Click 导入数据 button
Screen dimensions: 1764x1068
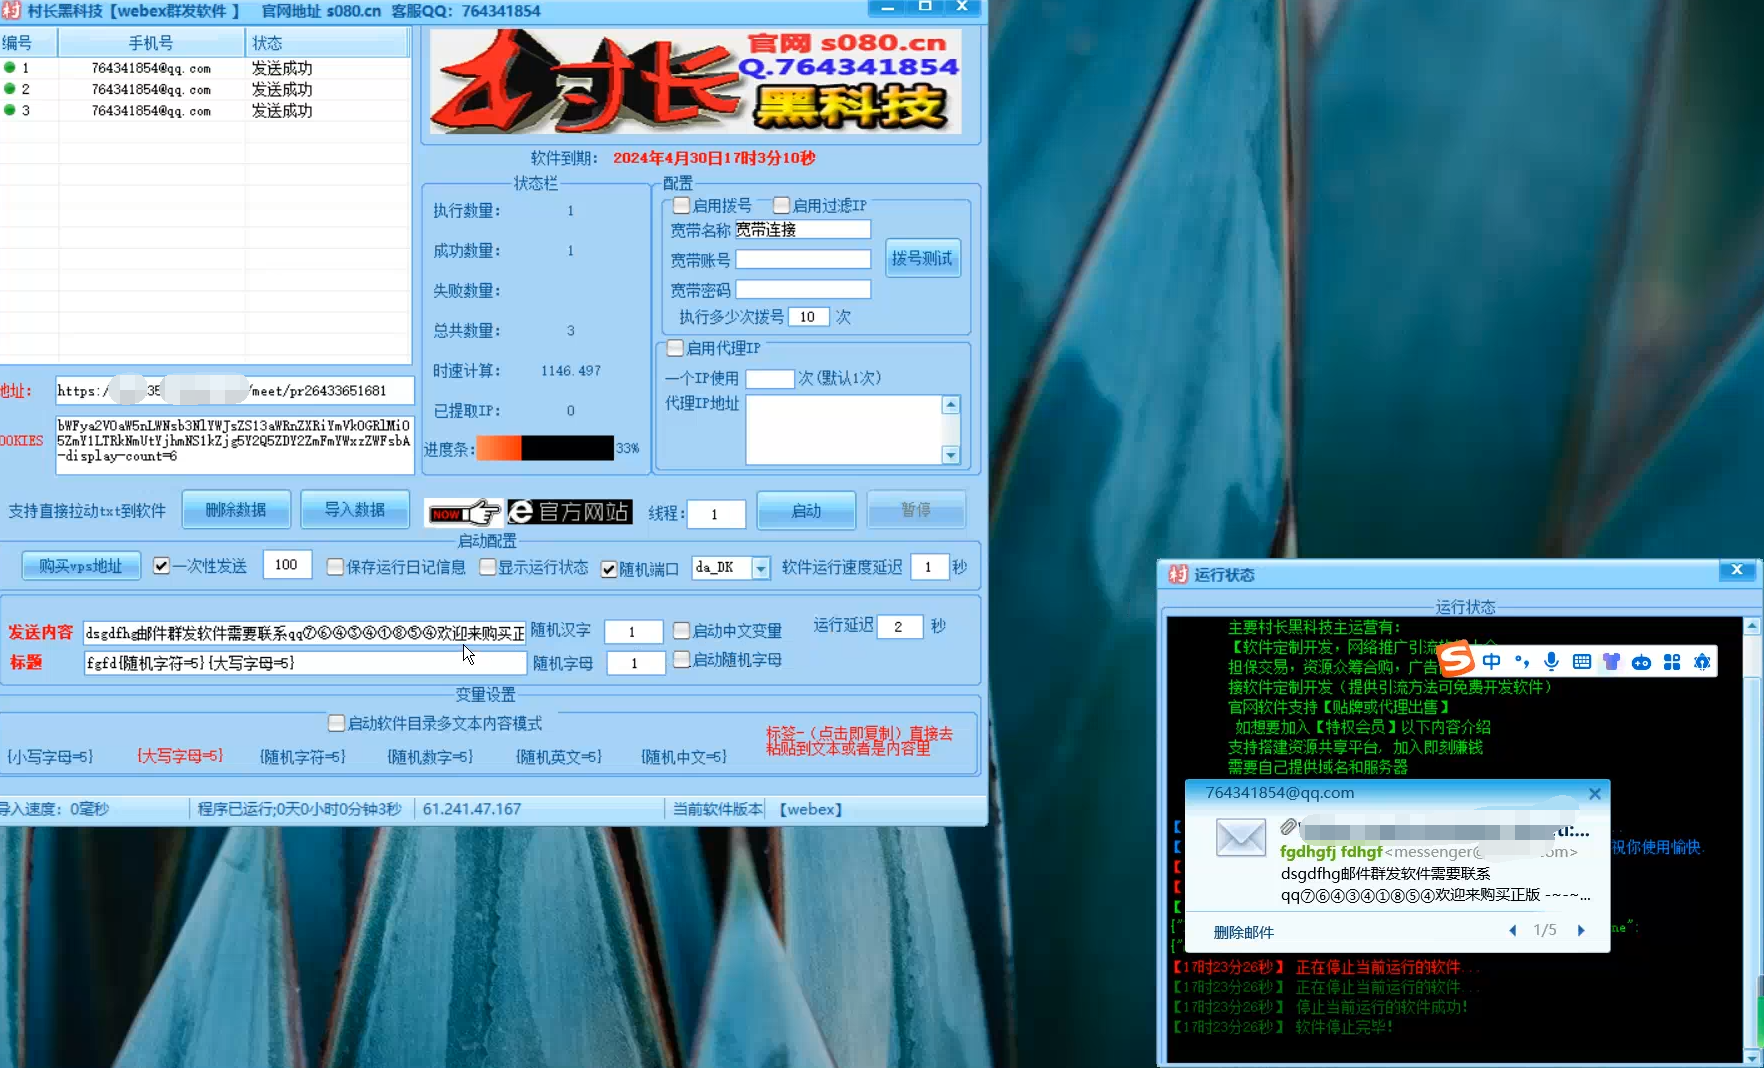[355, 510]
